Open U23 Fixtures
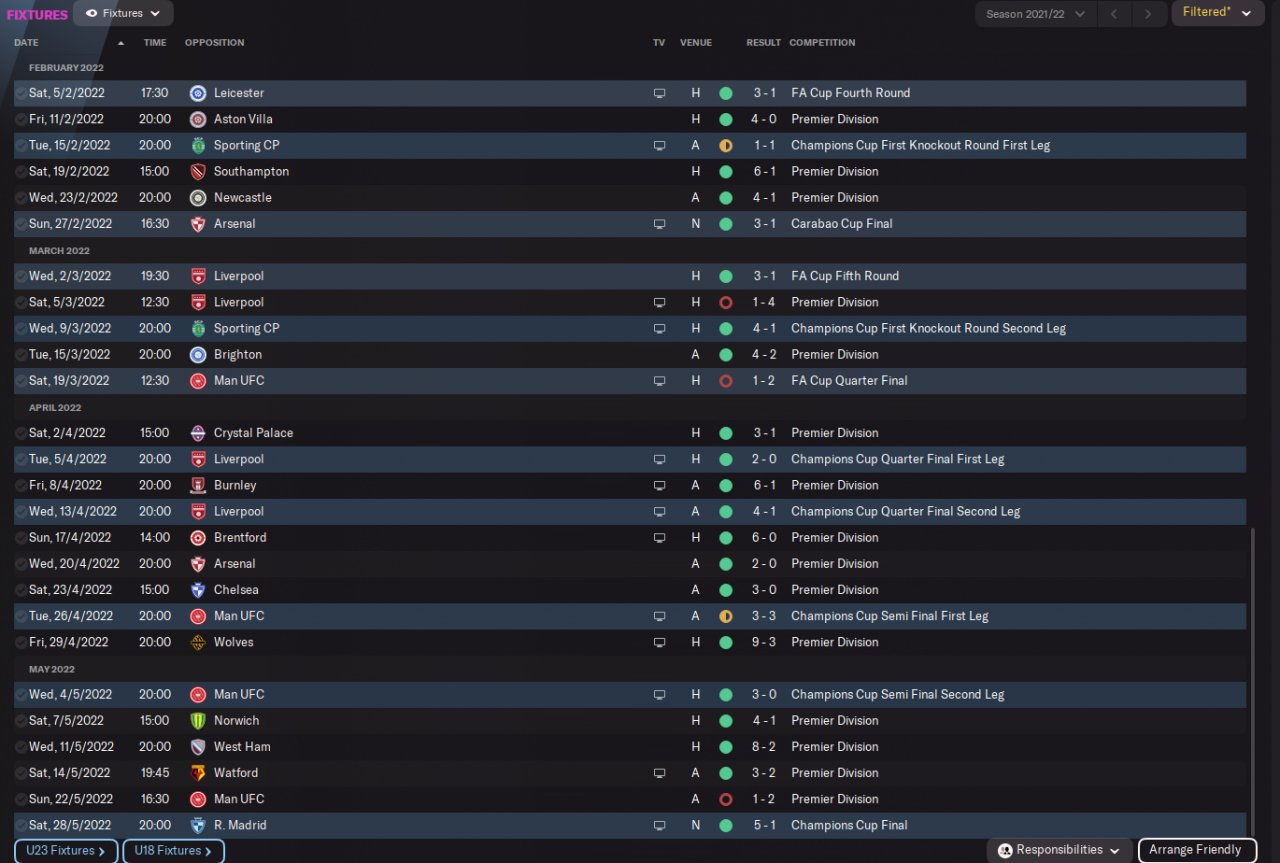Image resolution: width=1280 pixels, height=863 pixels. [x=66, y=851]
